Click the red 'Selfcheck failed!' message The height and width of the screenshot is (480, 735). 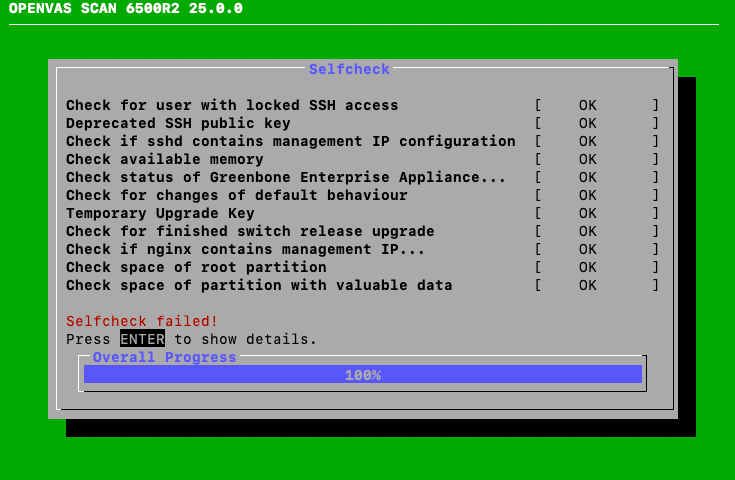[142, 321]
